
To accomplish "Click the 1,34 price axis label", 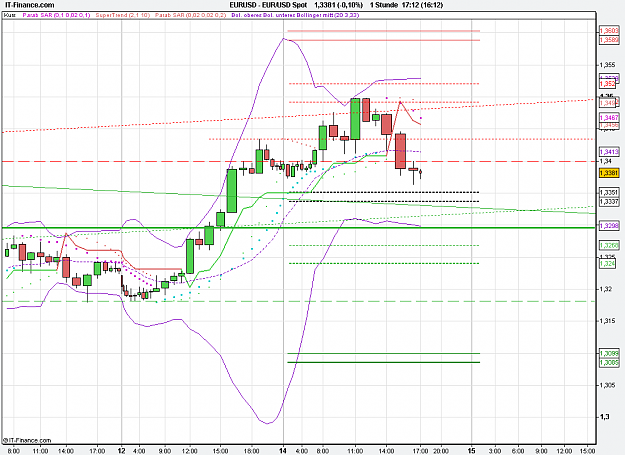I will [605, 161].
